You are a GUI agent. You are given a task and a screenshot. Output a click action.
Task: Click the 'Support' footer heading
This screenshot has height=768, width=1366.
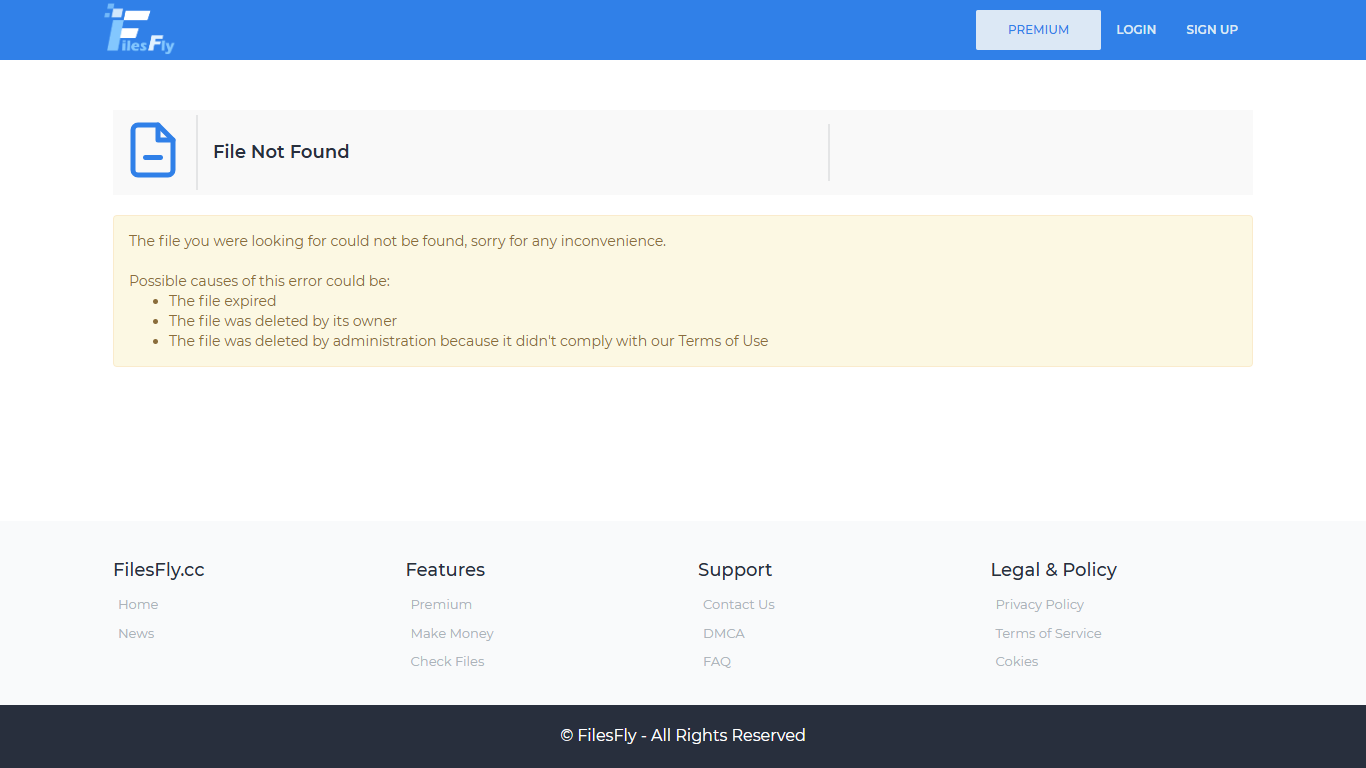[x=735, y=570]
